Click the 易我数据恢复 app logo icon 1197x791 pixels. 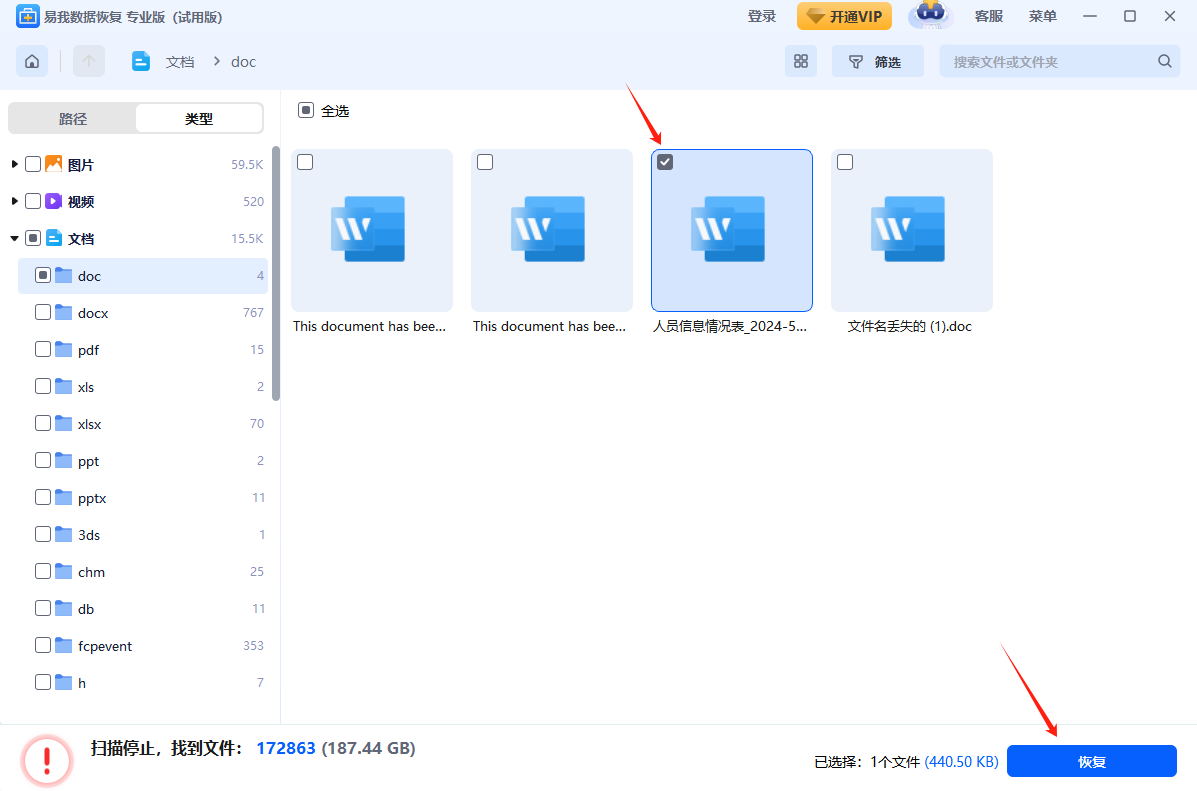[x=27, y=17]
